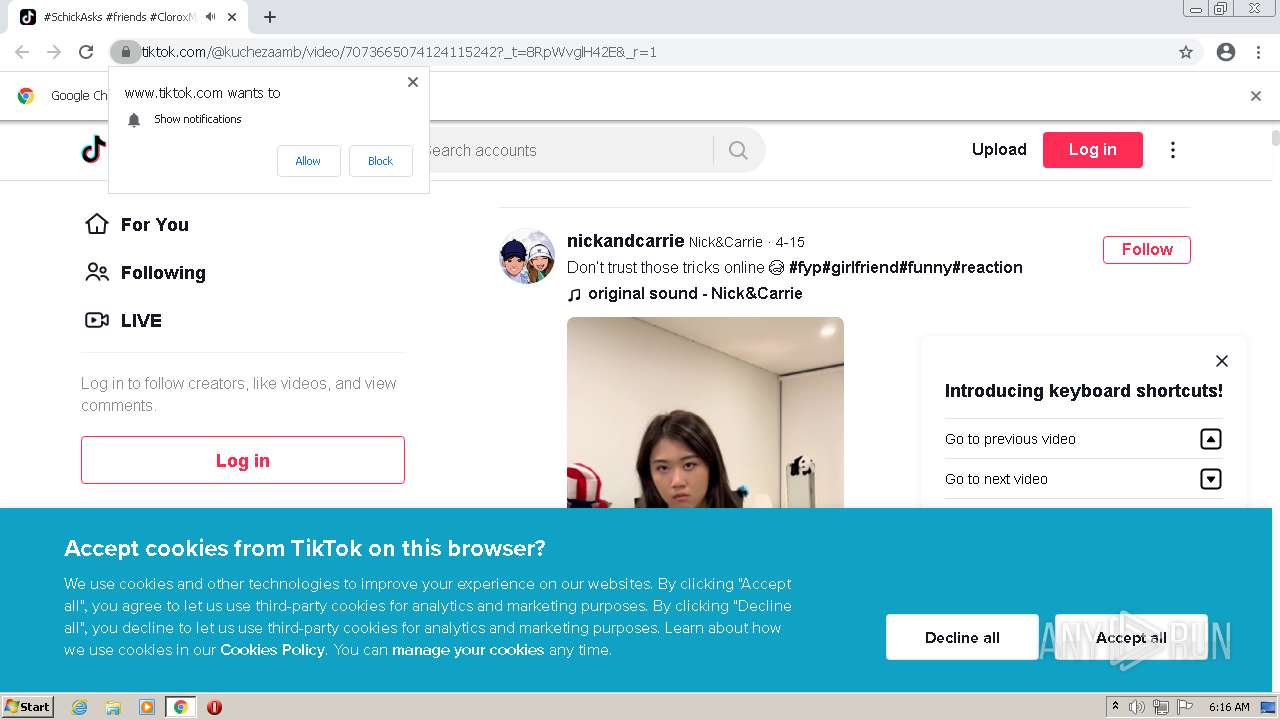Close the keyboard shortcuts popup
This screenshot has height=720, width=1280.
1221,361
